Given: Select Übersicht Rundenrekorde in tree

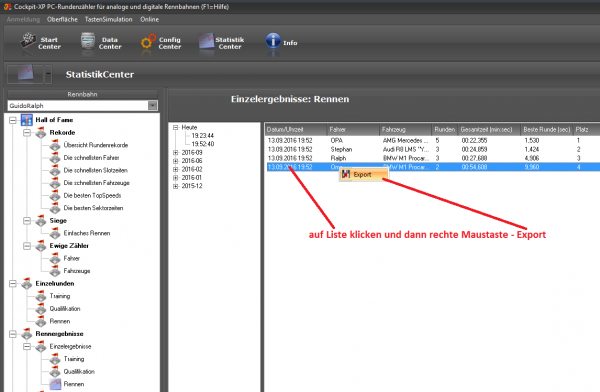Looking at the screenshot, I should point(96,145).
